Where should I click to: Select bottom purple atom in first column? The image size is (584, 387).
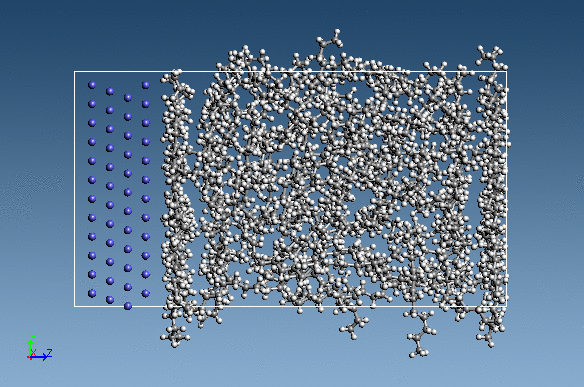tap(92, 294)
